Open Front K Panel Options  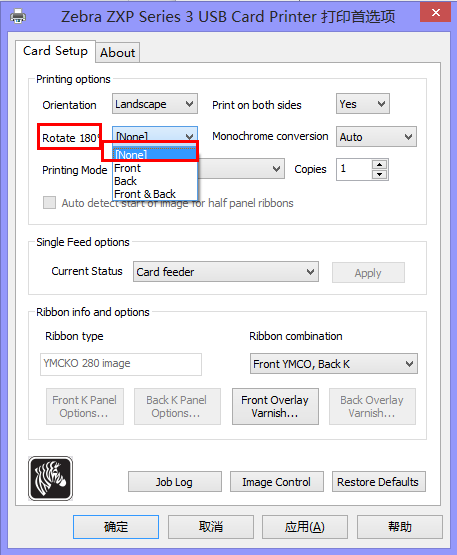pos(85,406)
